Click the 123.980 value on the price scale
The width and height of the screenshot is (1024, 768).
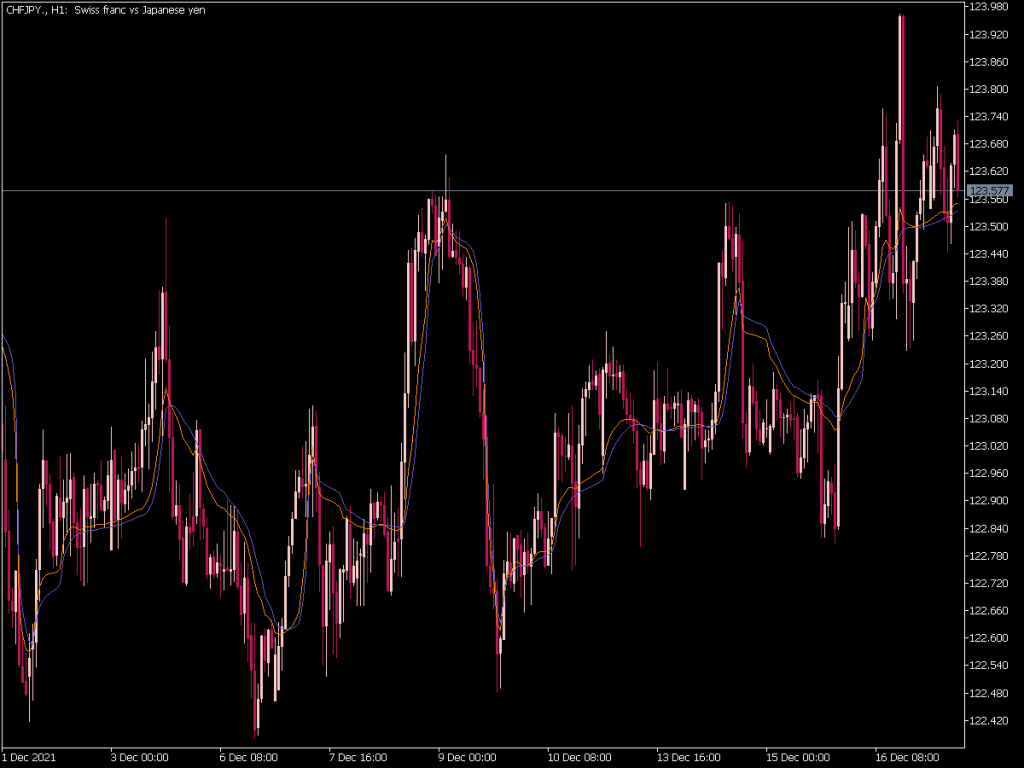989,8
